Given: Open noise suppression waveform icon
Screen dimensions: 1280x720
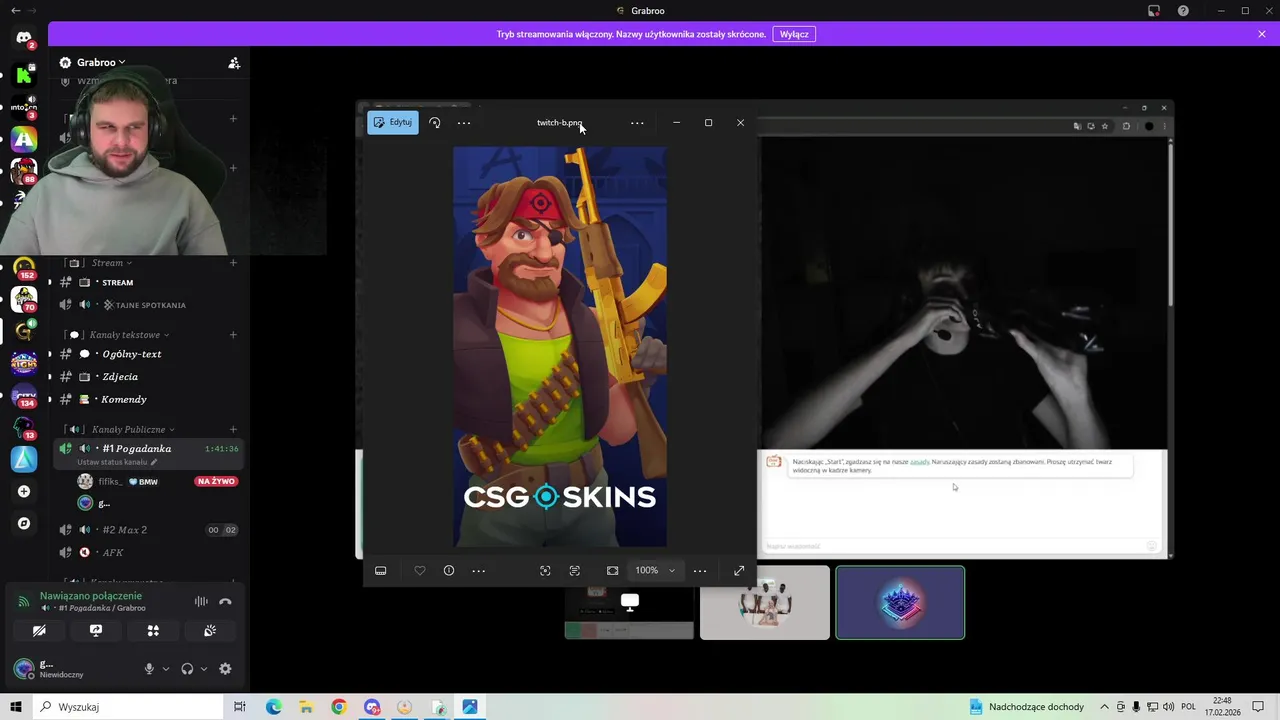Looking at the screenshot, I should pyautogui.click(x=201, y=601).
